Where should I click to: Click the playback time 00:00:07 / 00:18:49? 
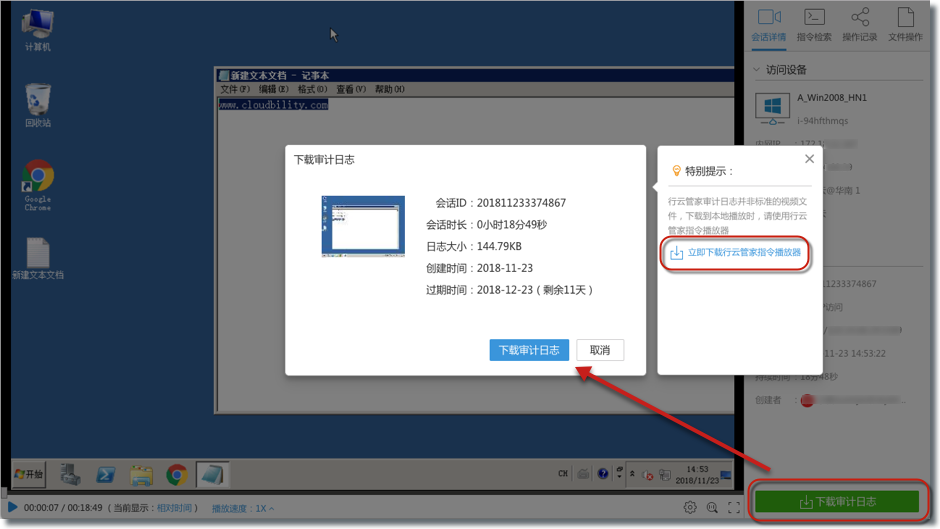[x=63, y=508]
